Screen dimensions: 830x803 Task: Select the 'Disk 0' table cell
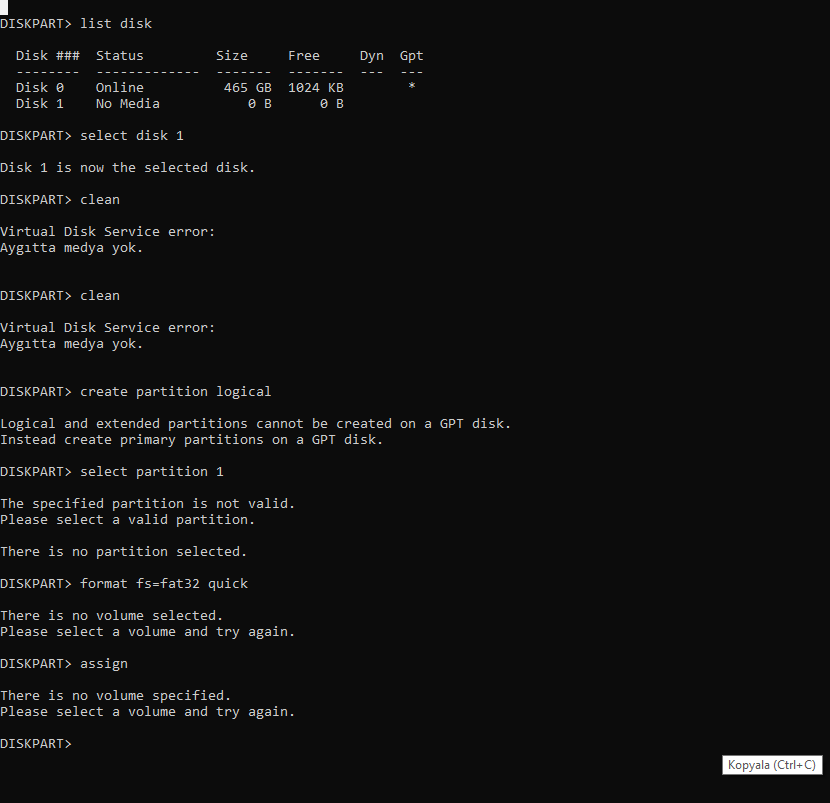[40, 87]
